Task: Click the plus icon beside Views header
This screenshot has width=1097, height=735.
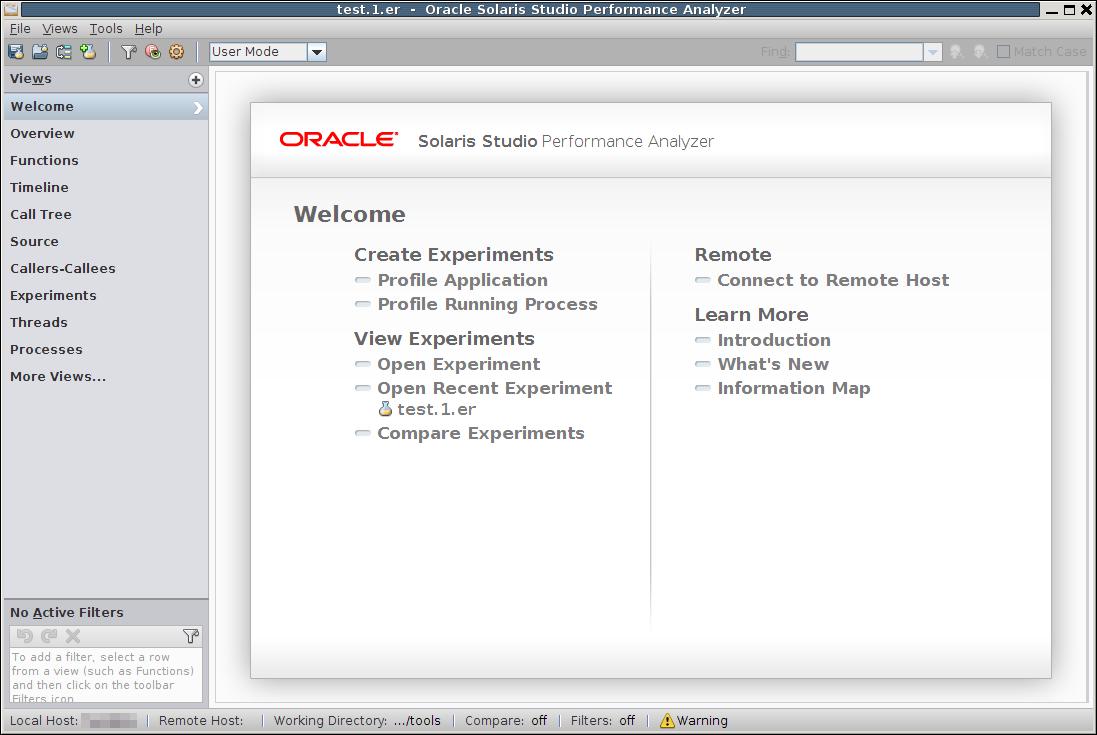Action: pos(196,80)
